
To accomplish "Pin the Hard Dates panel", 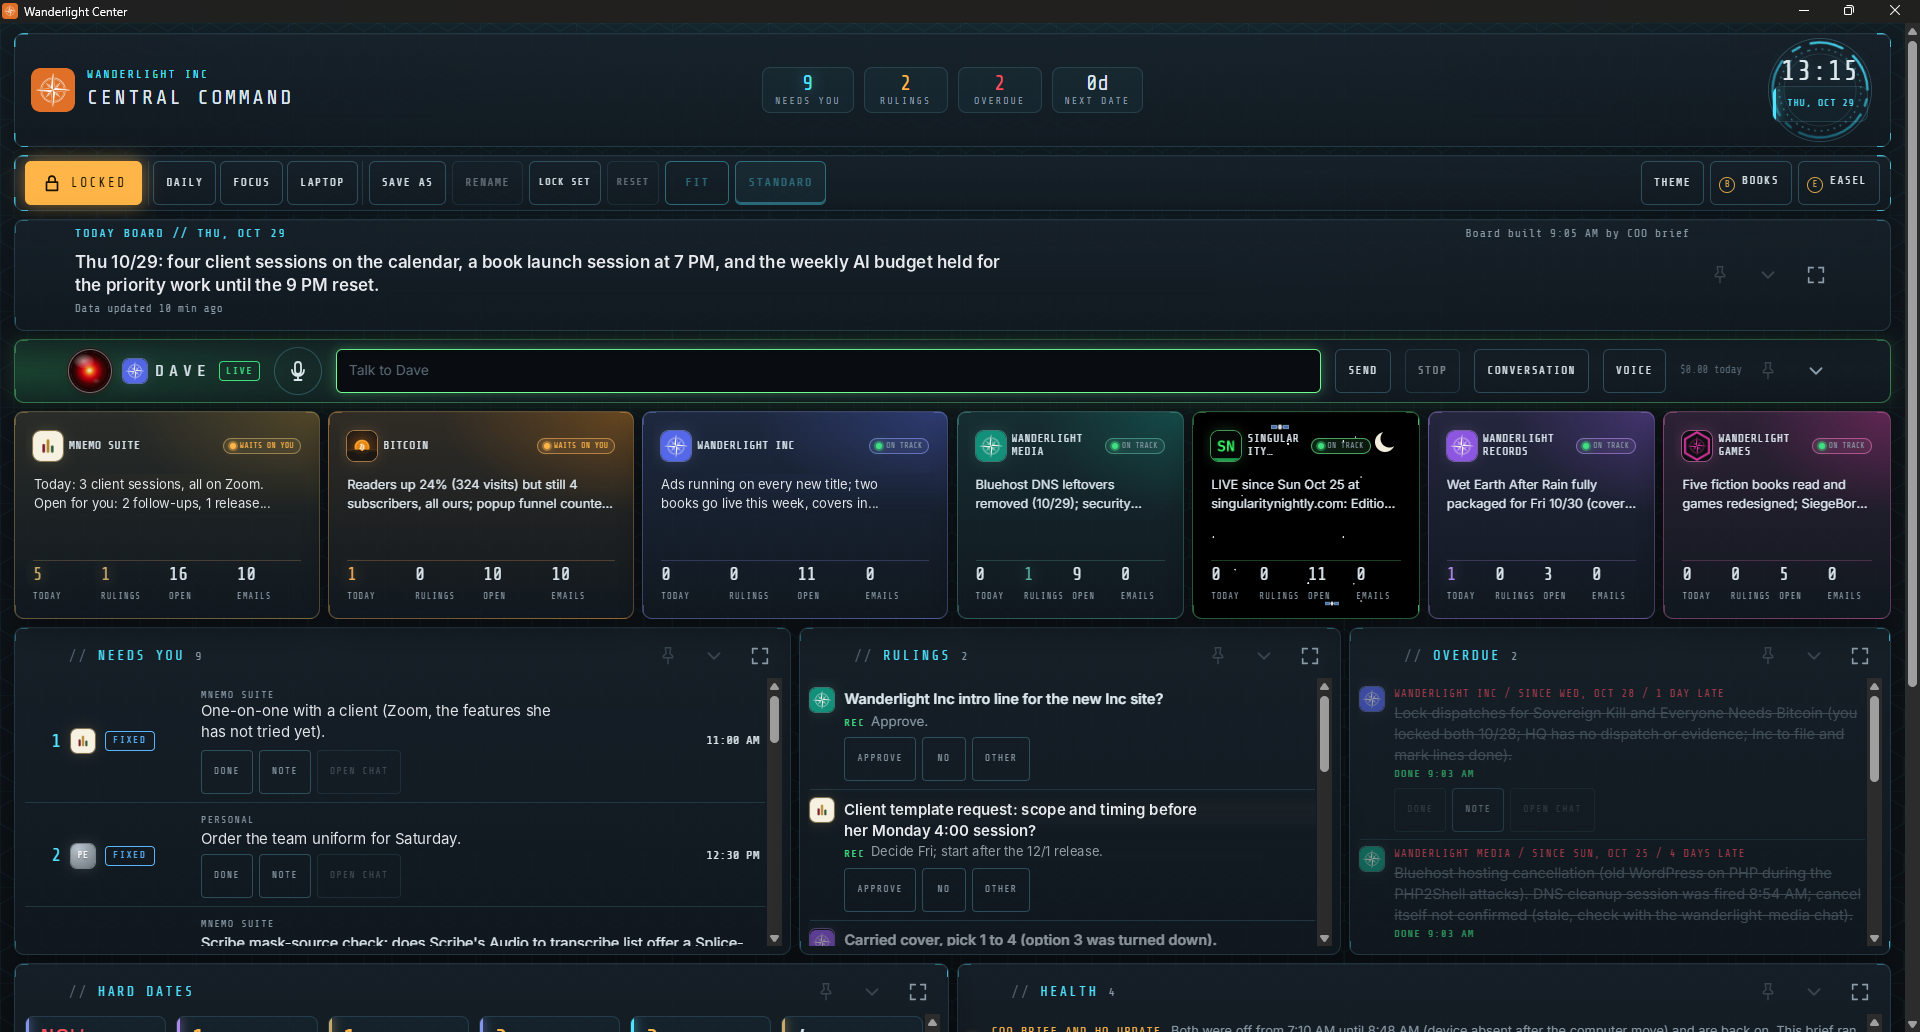I will click(826, 991).
